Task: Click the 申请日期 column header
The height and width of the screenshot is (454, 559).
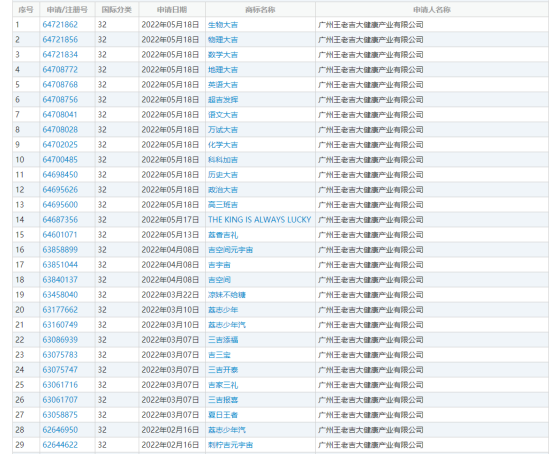Action: 172,10
